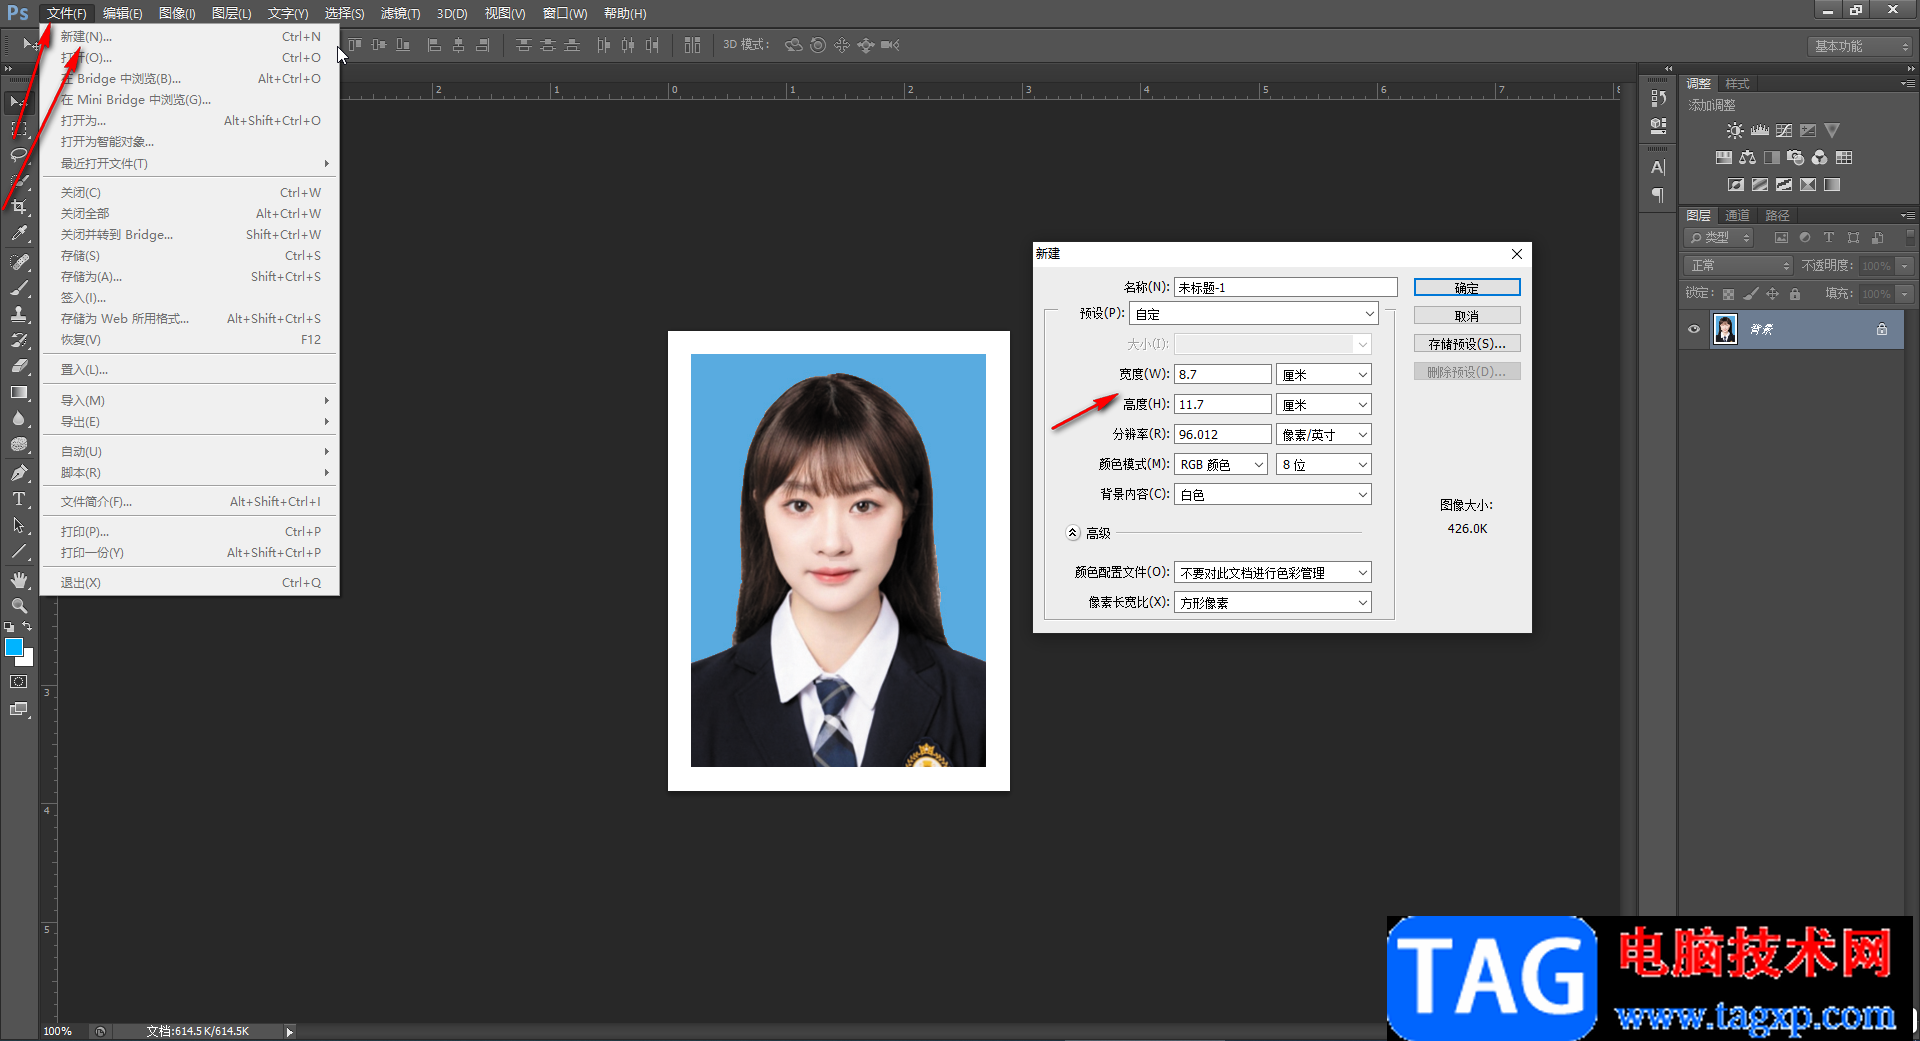Select the Sponge tool
Screen dimensions: 1920x1041
19,445
